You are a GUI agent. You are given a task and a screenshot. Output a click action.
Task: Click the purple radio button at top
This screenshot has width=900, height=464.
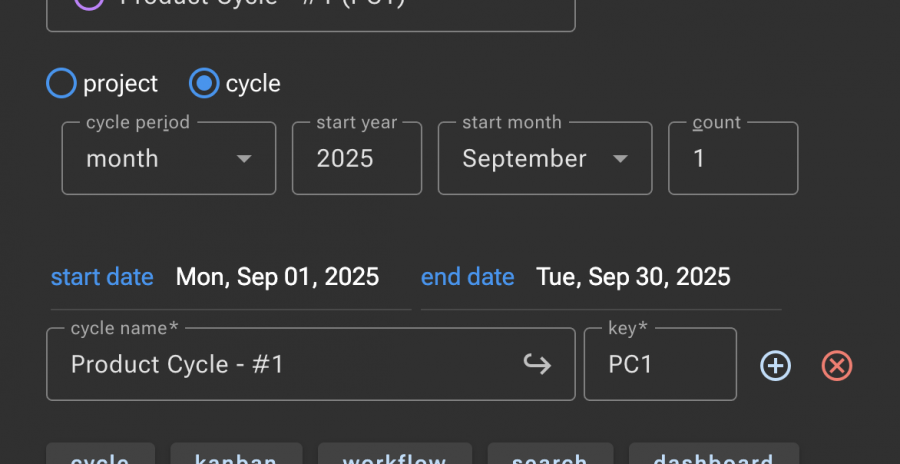coord(88,3)
